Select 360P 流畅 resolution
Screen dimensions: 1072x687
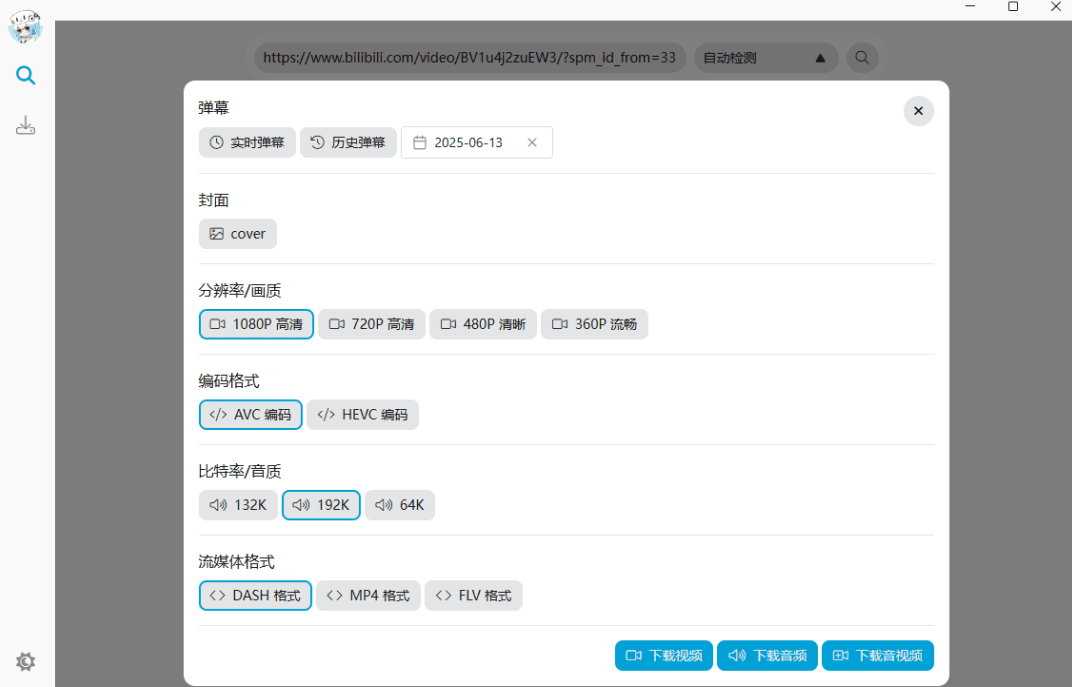coord(594,324)
